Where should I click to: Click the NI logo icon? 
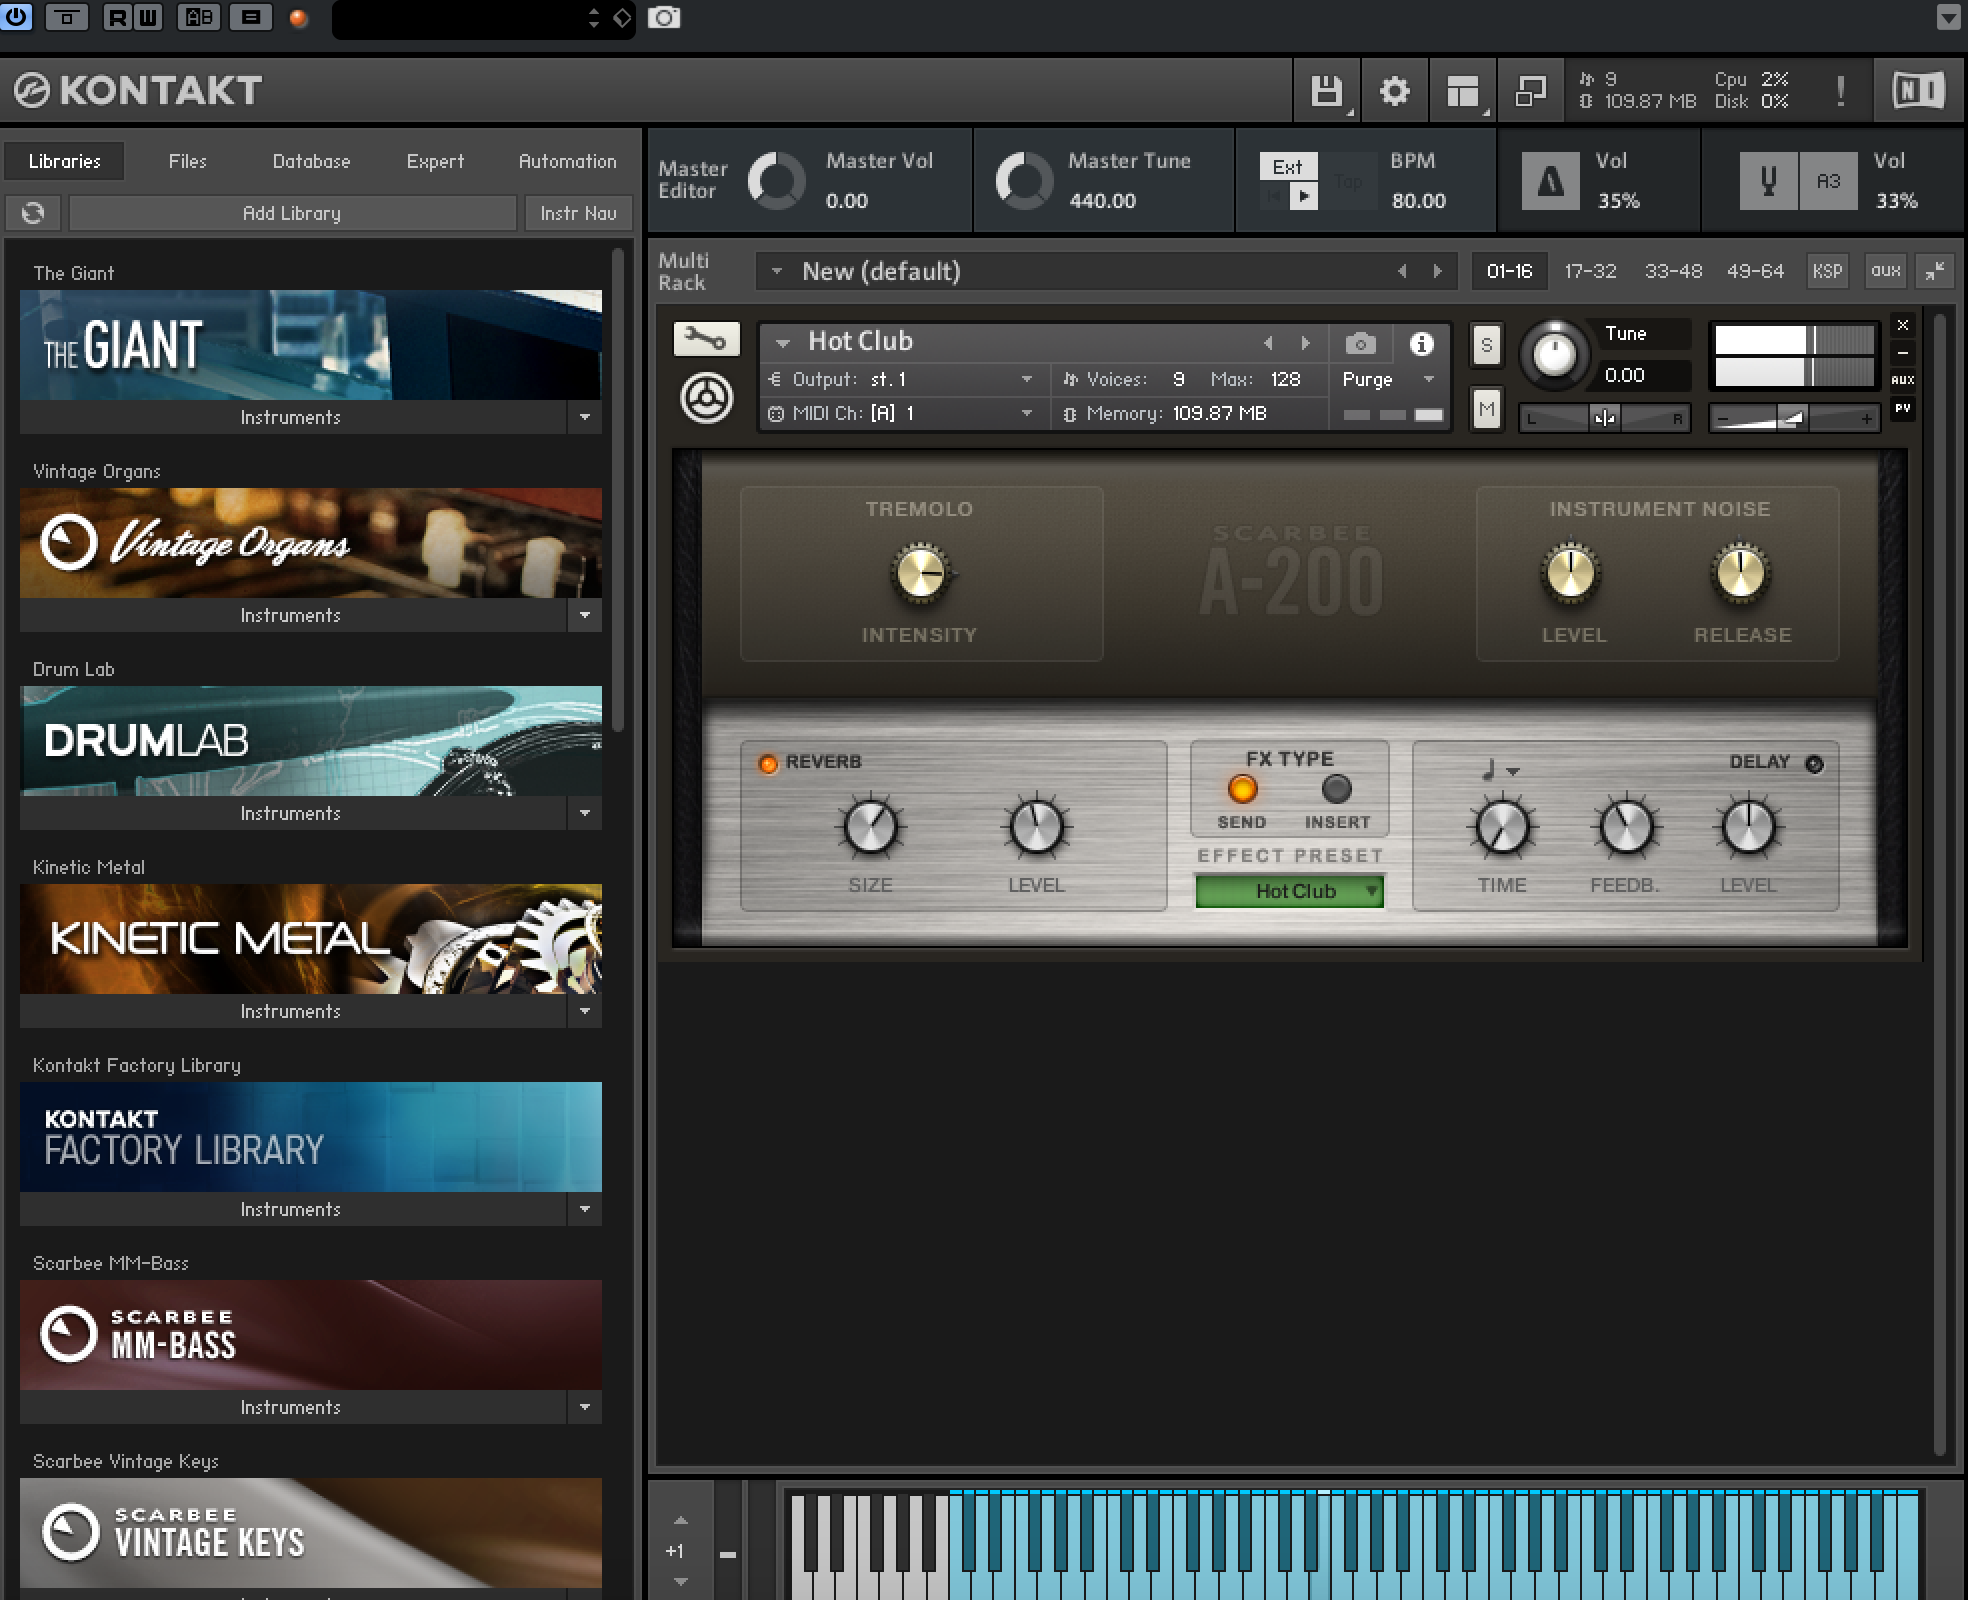click(x=1918, y=91)
